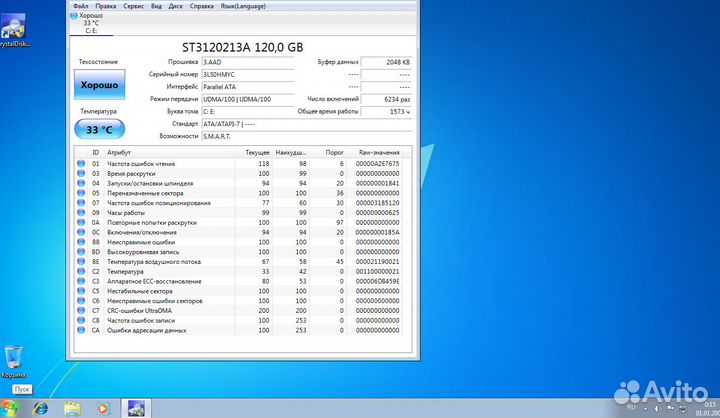
Task: Open Windows Explorer folder in taskbar
Action: click(x=73, y=408)
